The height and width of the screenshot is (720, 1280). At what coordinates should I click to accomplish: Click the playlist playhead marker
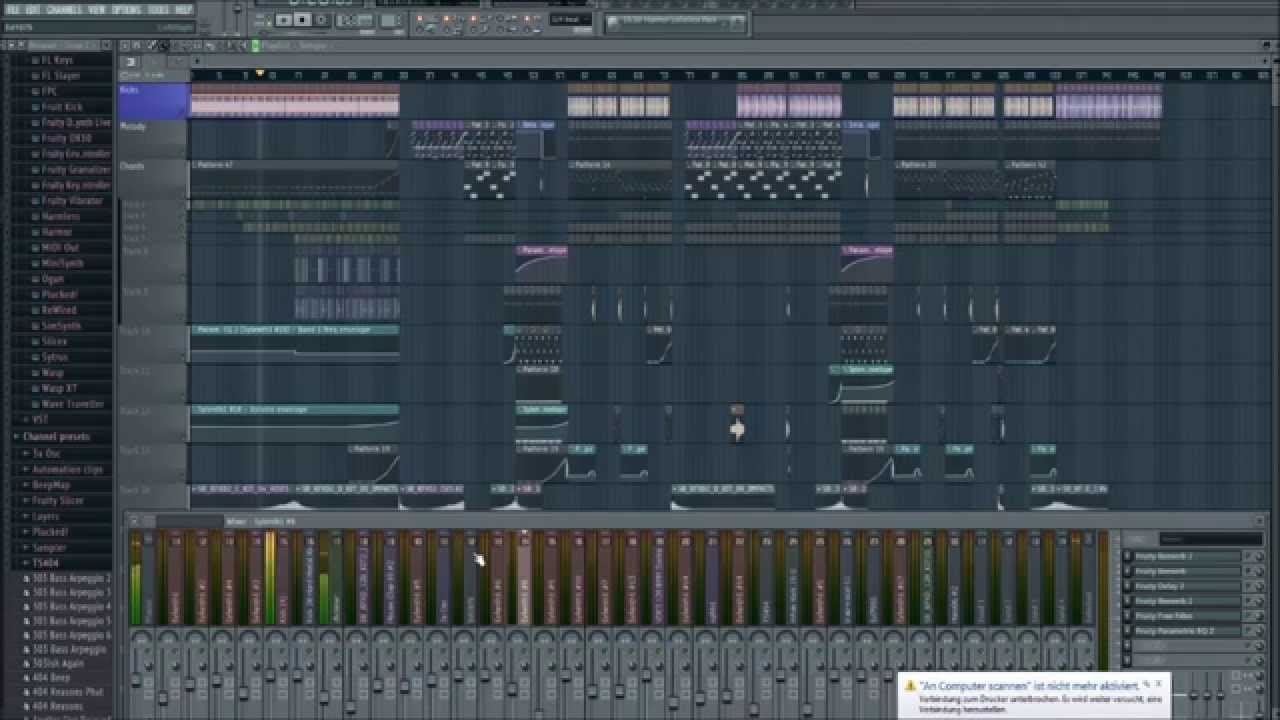(260, 74)
